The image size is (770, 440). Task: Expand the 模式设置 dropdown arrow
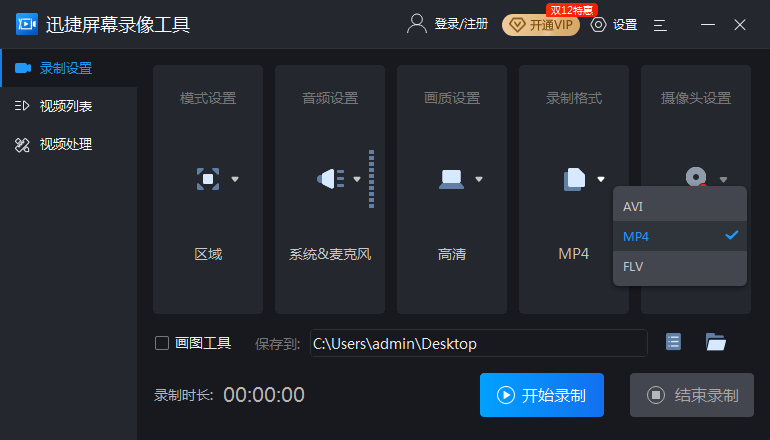[x=235, y=179]
